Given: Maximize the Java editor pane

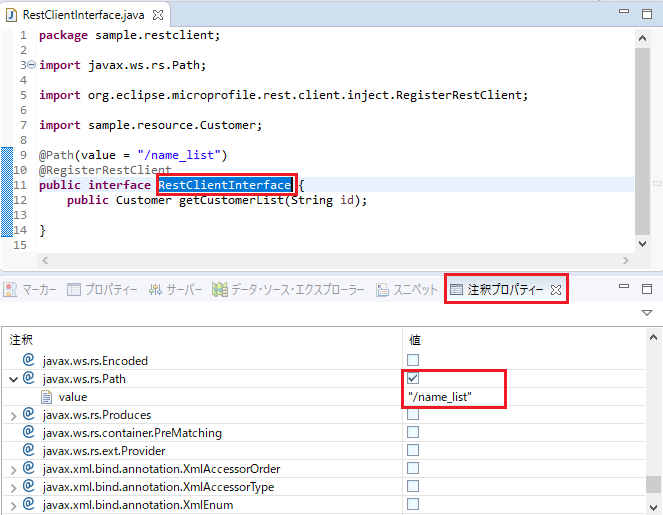Looking at the screenshot, I should [x=647, y=14].
